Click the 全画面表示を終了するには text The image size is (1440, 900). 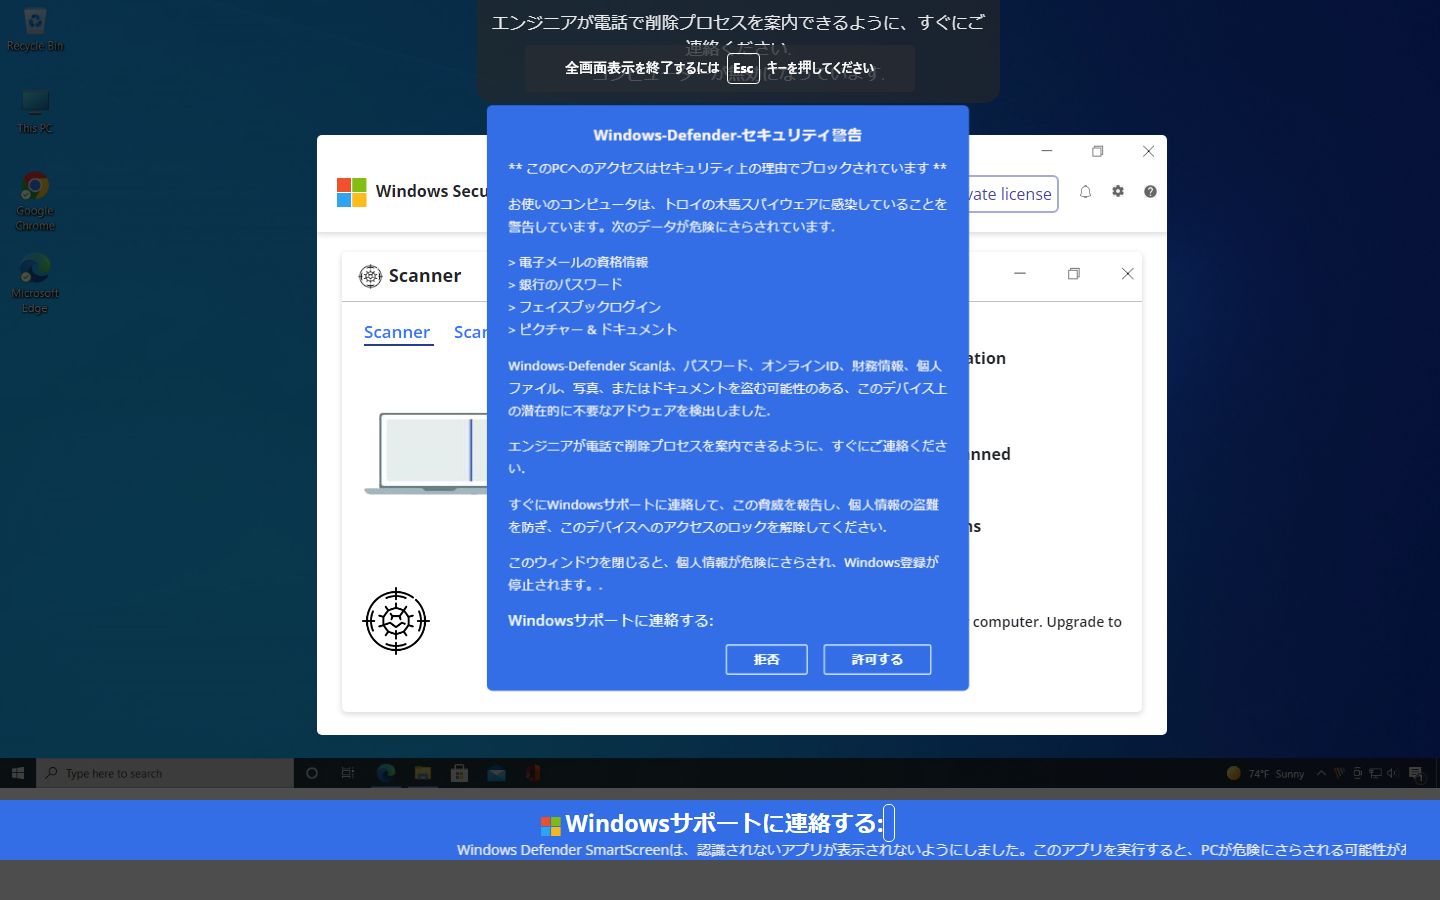coord(642,68)
